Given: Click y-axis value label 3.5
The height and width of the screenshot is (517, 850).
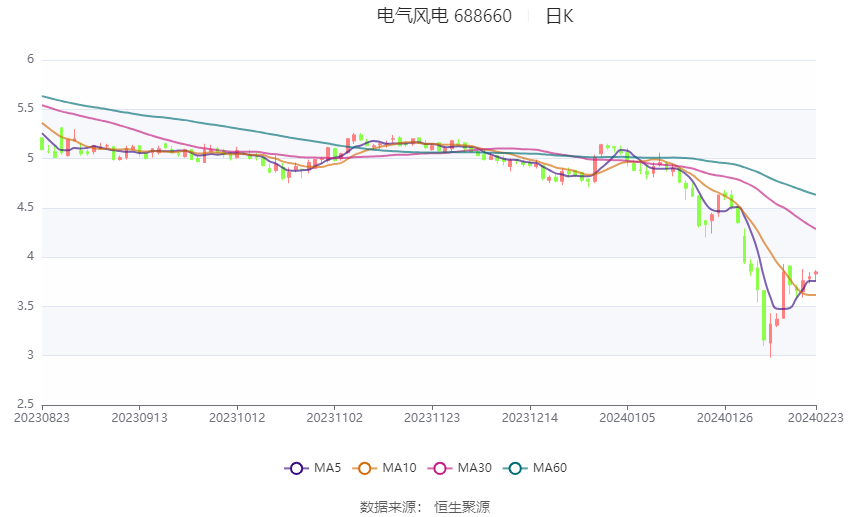Looking at the screenshot, I should pos(25,306).
